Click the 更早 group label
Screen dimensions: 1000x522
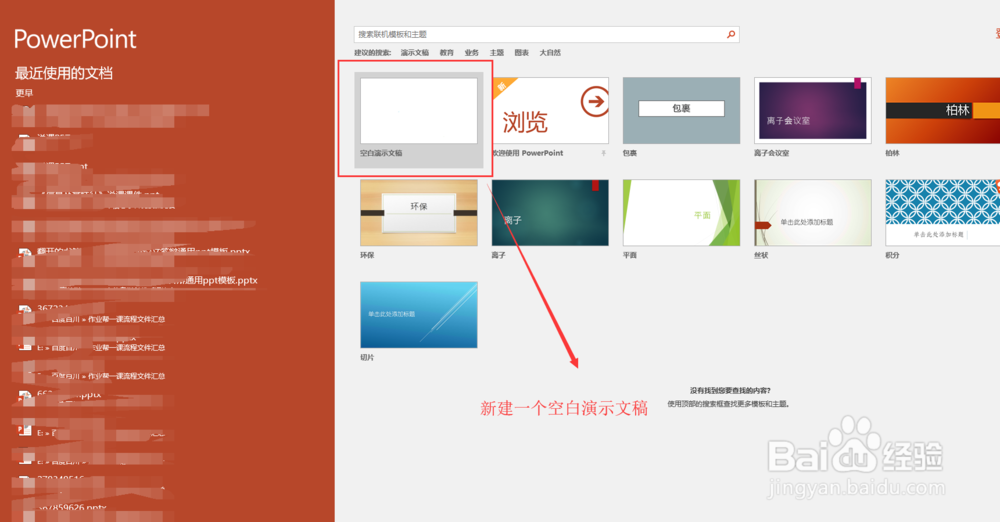coord(24,93)
